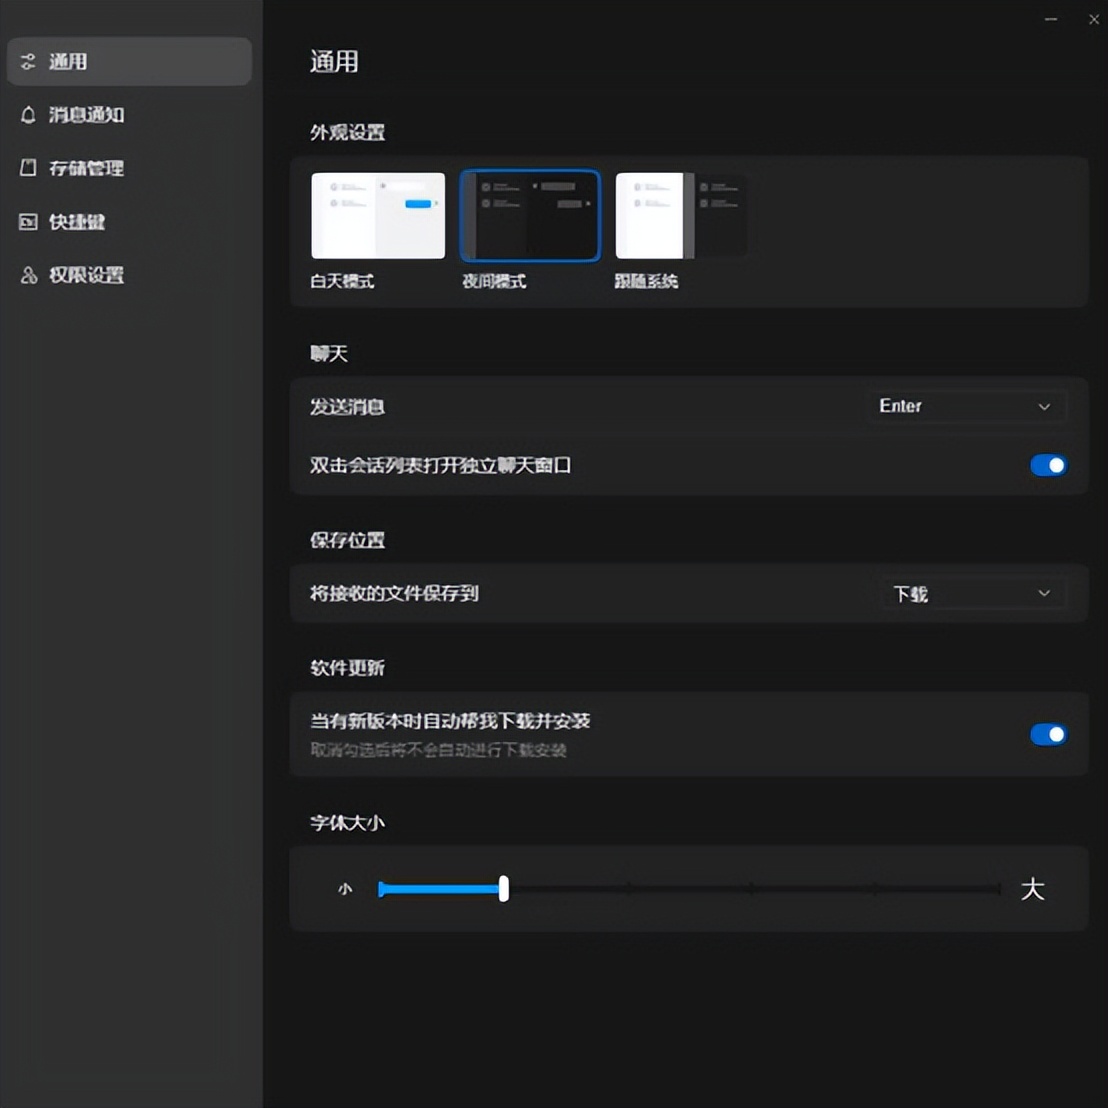Viewport: 1108px width, 1108px height.
Task: Click the 取消勾选后将不会自动进行下载安装 hint text
Action: pyautogui.click(x=438, y=751)
